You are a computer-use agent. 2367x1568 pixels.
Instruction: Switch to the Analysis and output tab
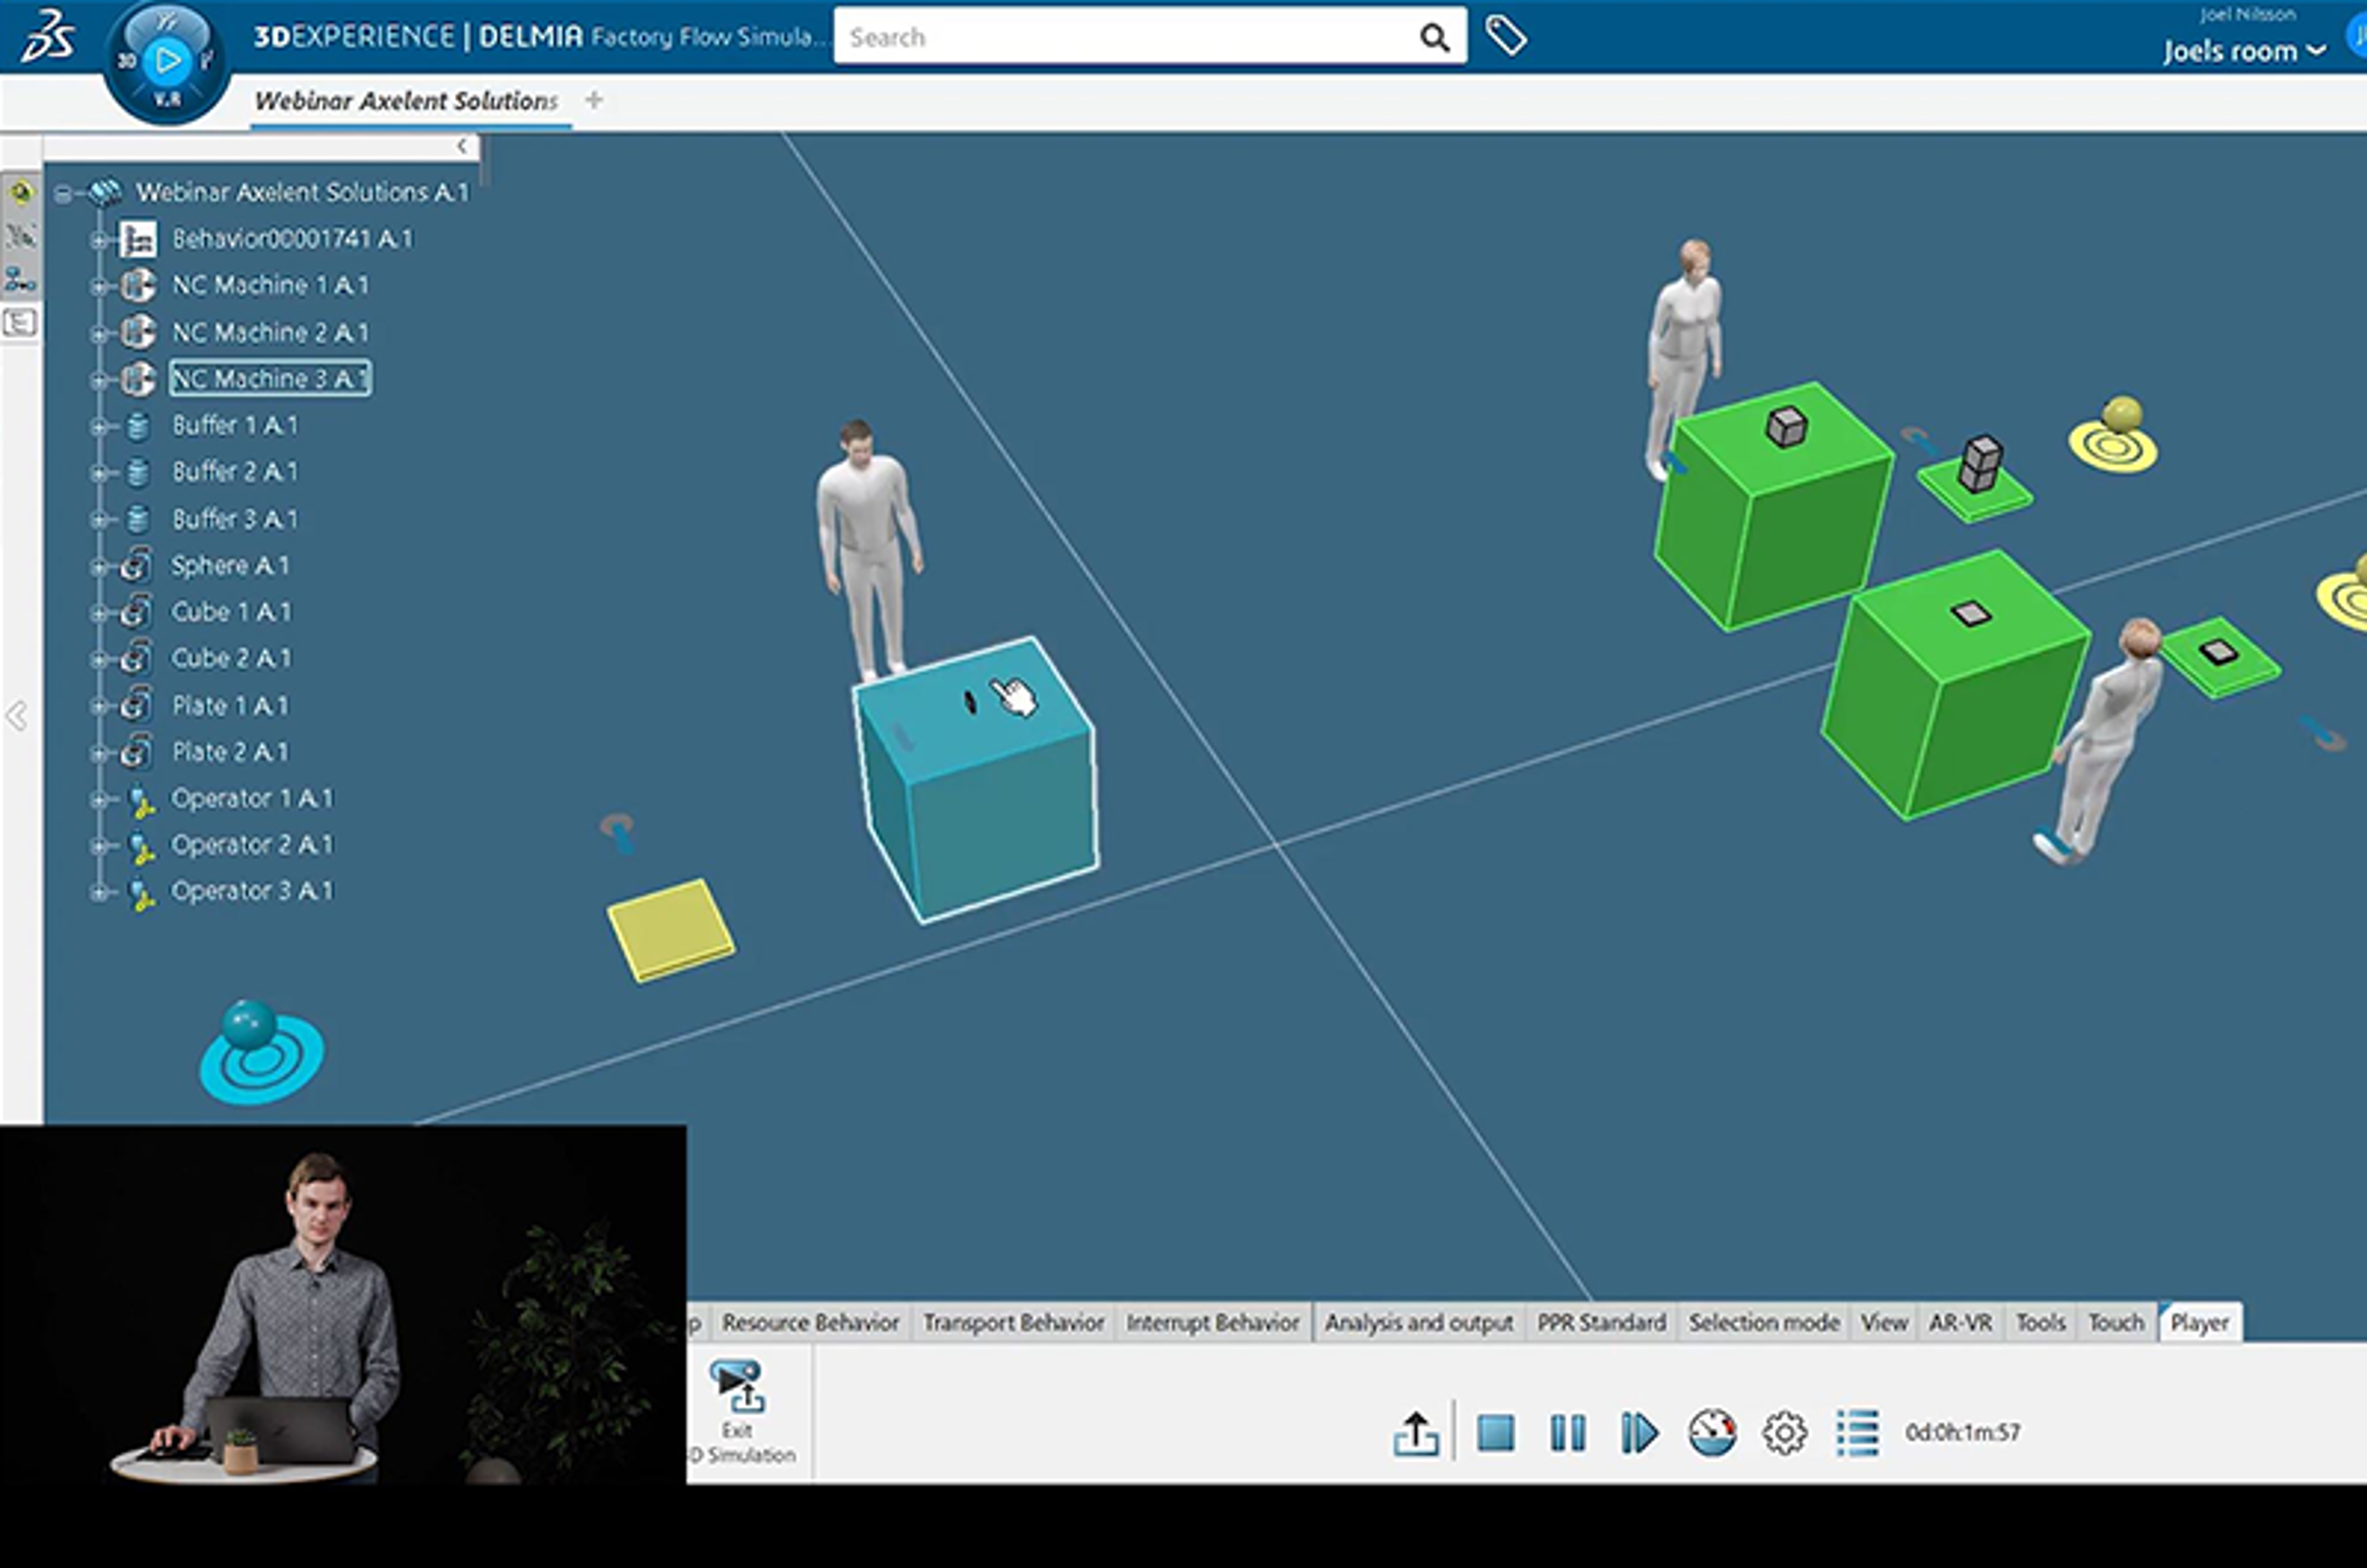coord(1418,1322)
